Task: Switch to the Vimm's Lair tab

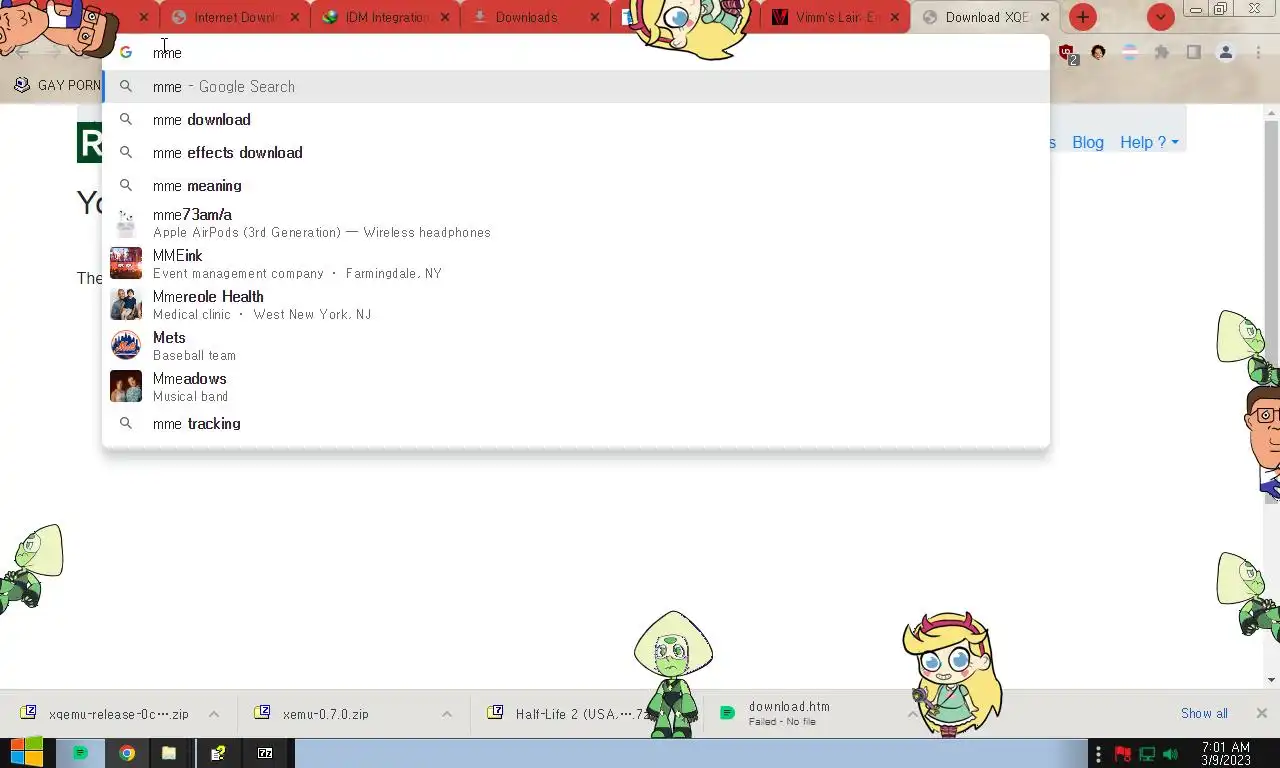Action: click(x=836, y=17)
